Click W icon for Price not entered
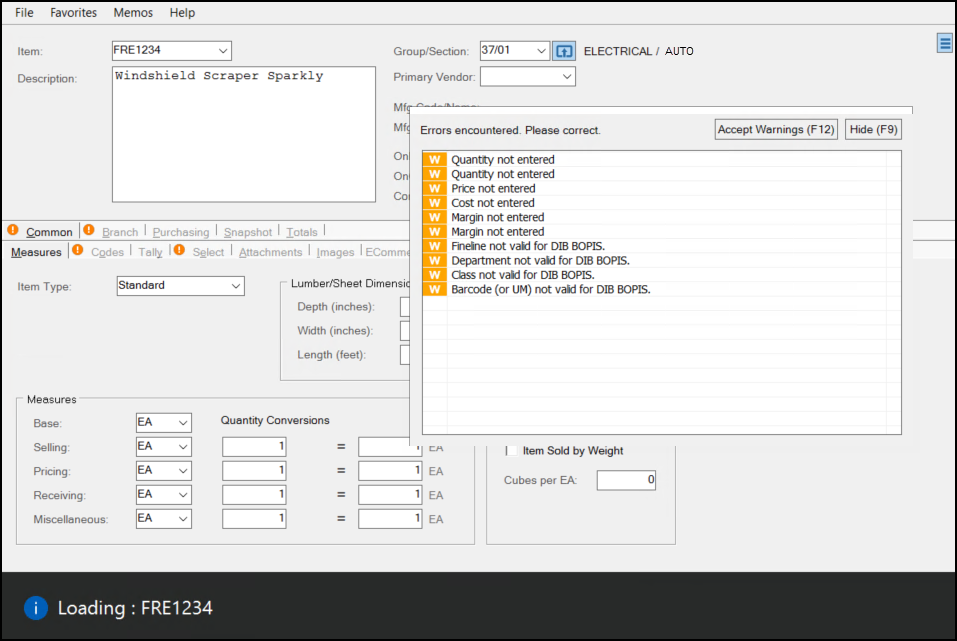 tap(435, 189)
